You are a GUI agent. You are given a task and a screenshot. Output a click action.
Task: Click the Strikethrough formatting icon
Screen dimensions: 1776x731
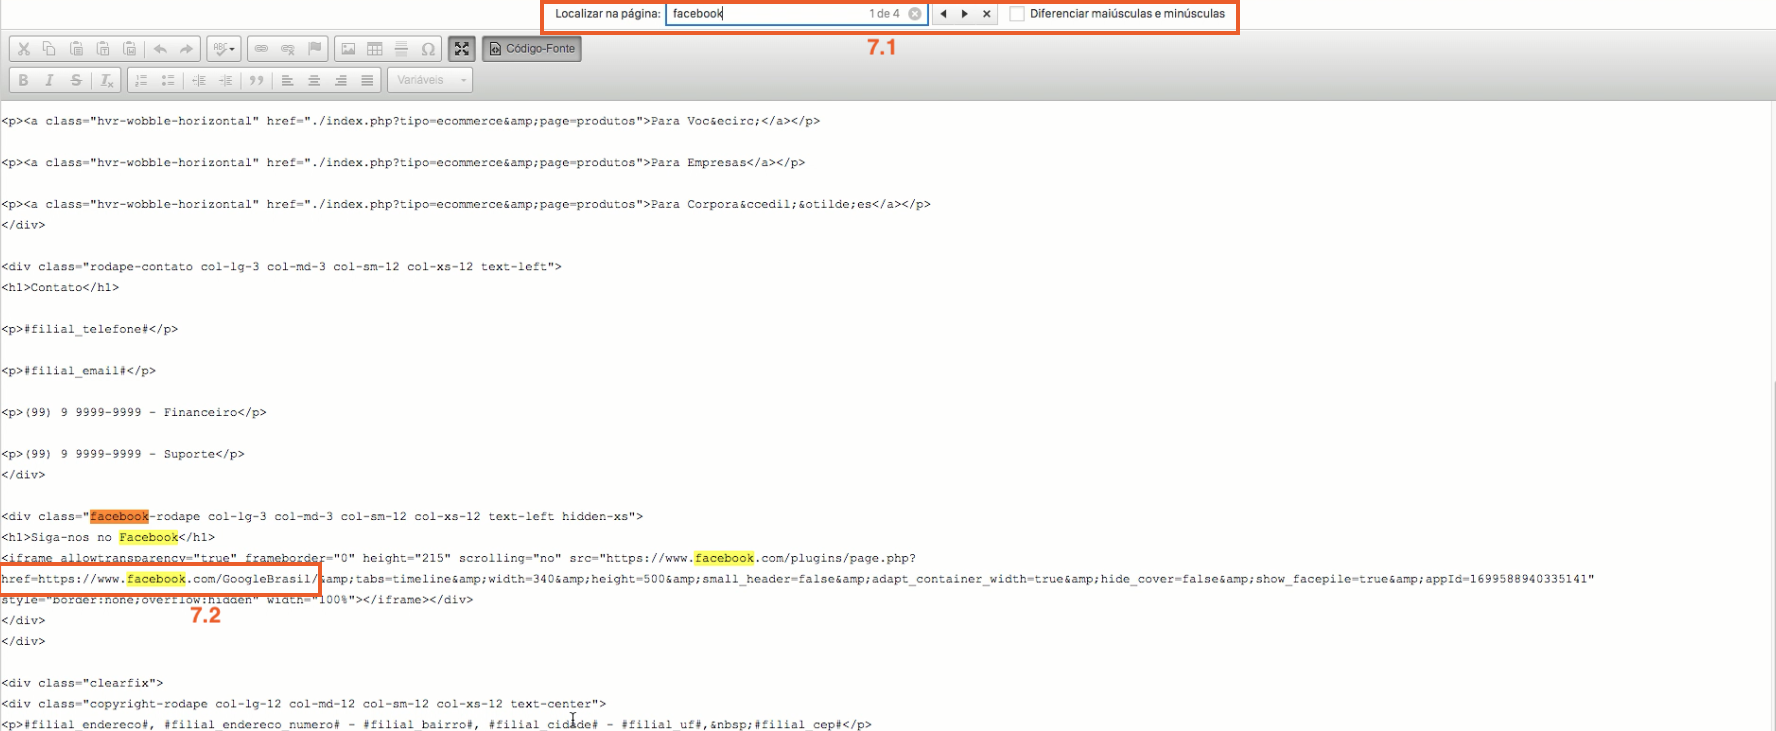coord(76,80)
